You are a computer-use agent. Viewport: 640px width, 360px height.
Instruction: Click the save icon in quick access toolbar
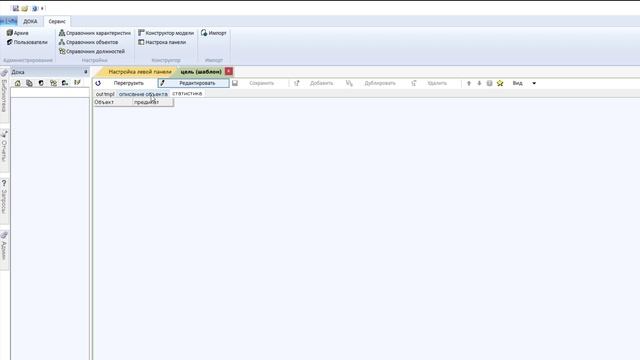coord(16,8)
